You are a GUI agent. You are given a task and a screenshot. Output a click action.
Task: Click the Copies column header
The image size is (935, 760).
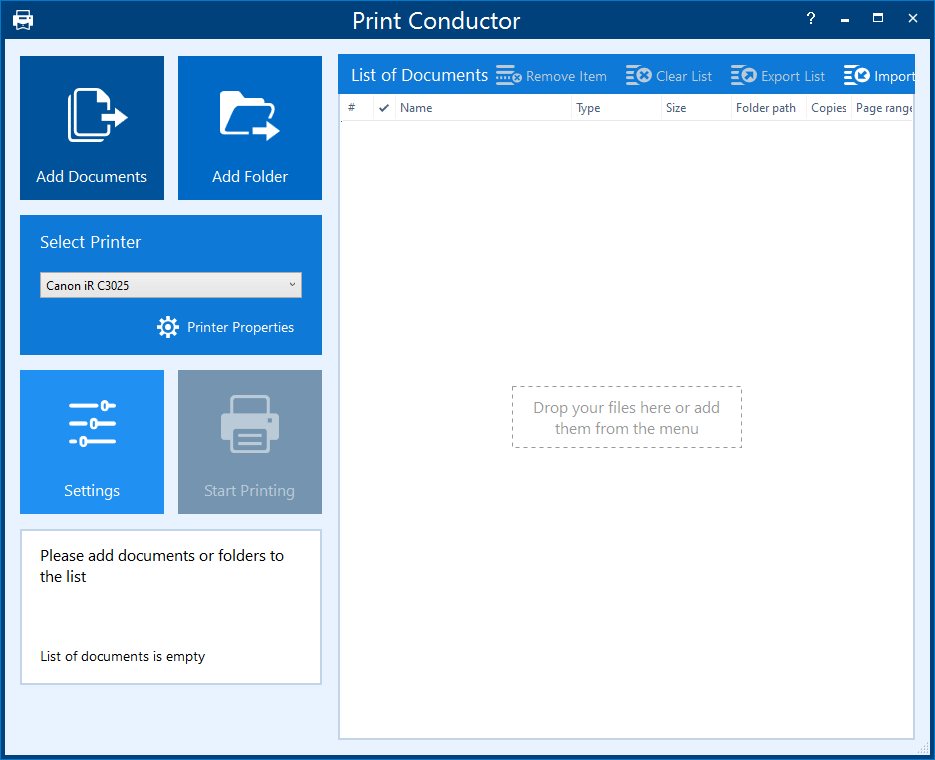click(828, 107)
